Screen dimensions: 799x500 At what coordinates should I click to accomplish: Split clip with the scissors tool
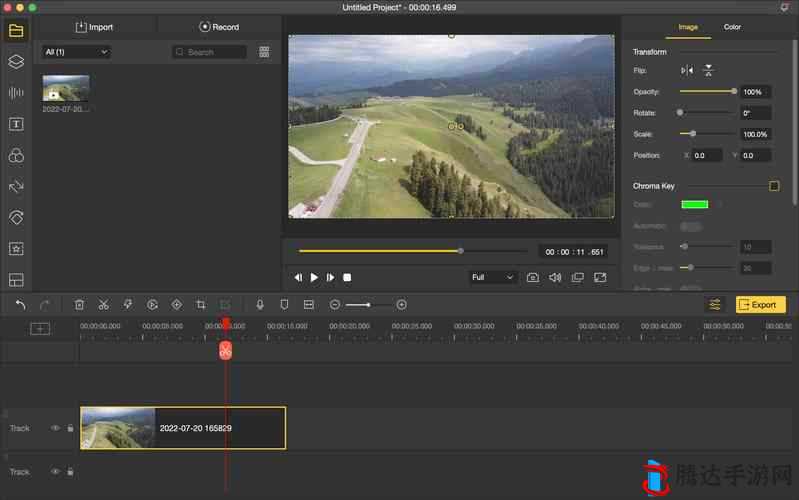(x=103, y=305)
